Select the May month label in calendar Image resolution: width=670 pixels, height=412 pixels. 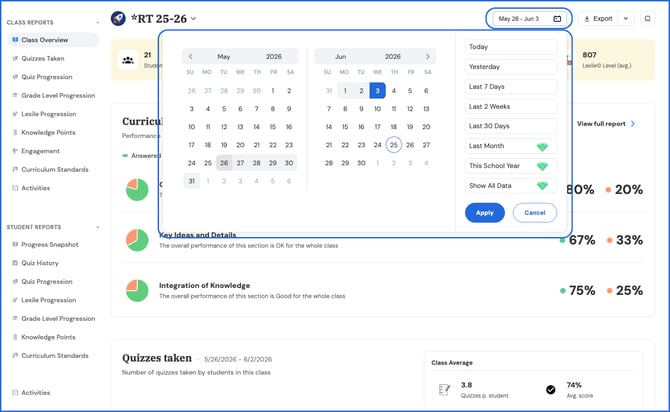(x=223, y=56)
